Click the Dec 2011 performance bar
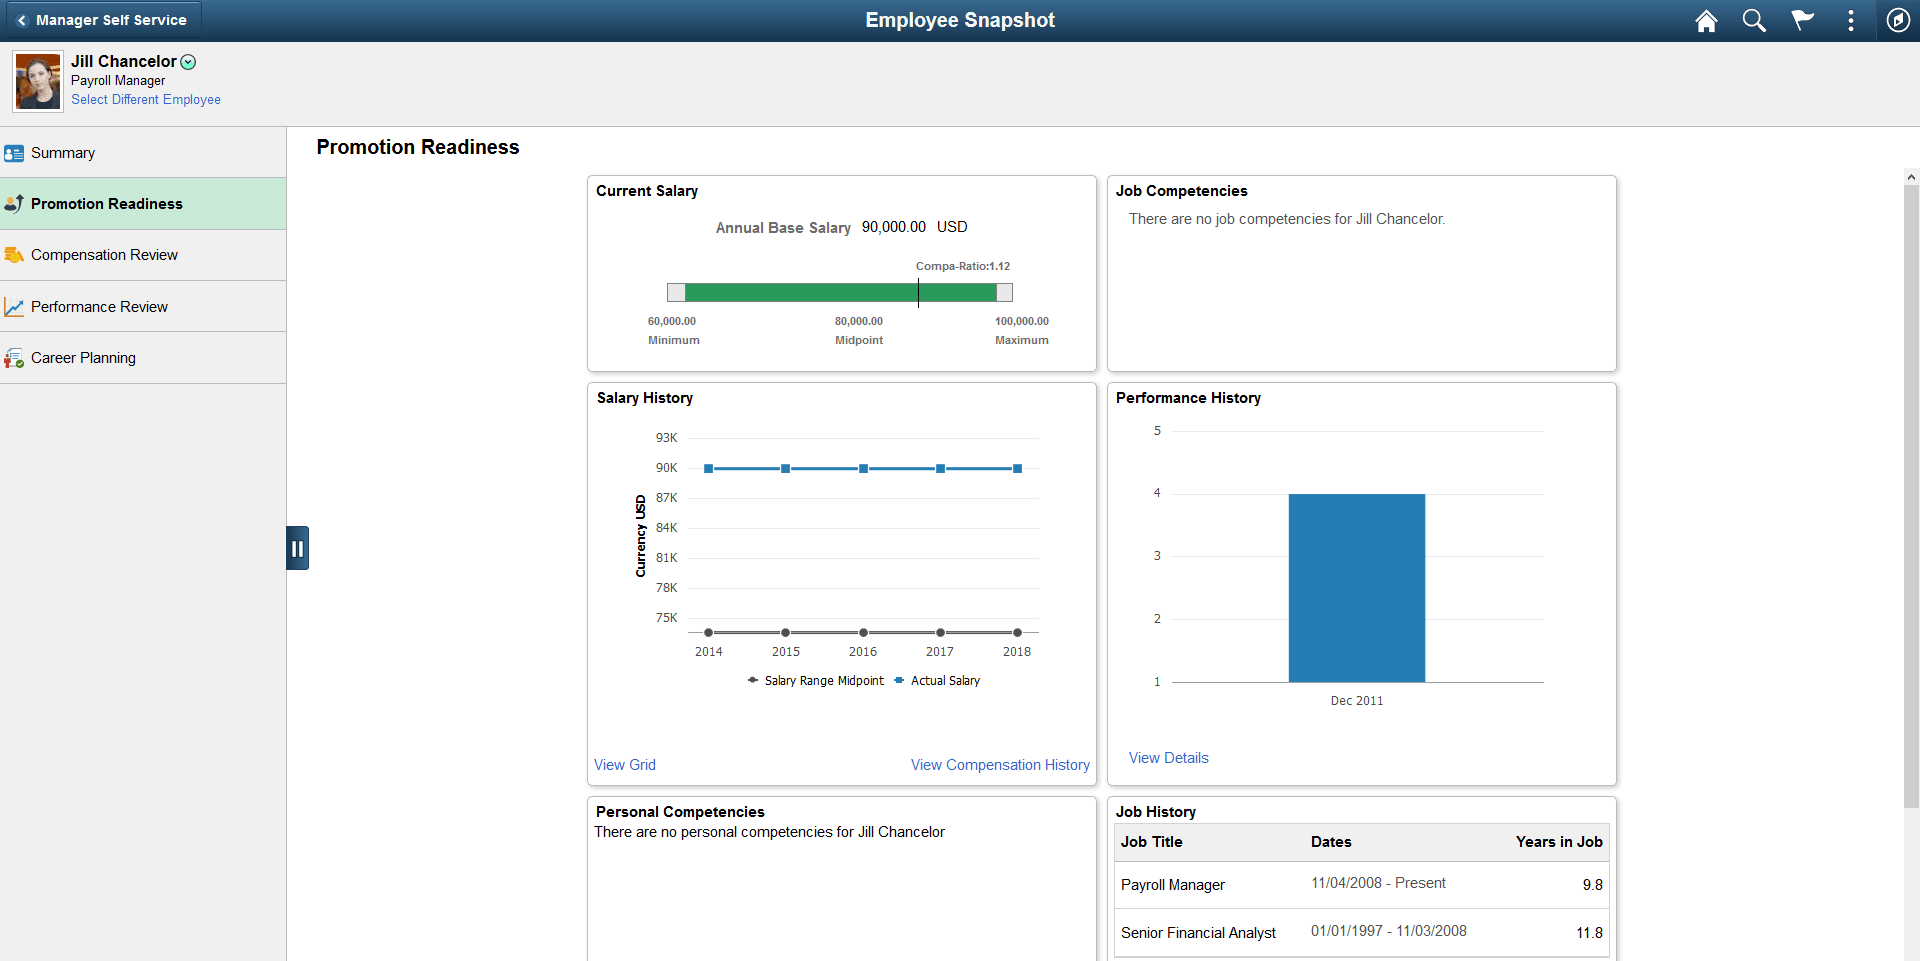The width and height of the screenshot is (1920, 961). pos(1356,588)
